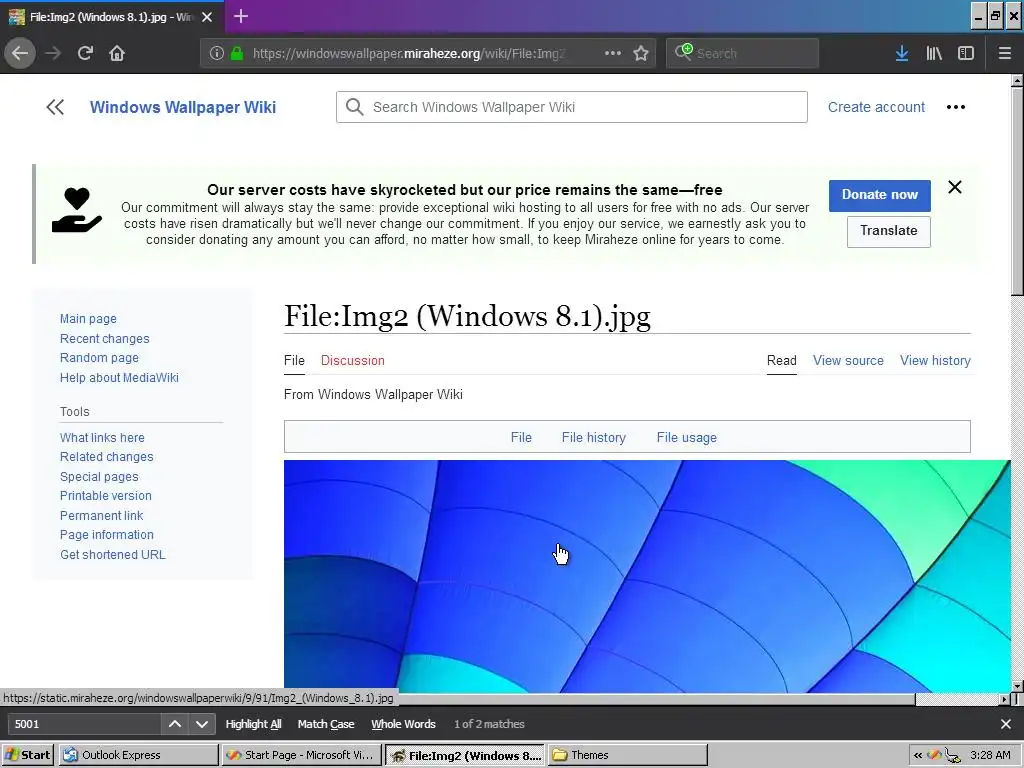The width and height of the screenshot is (1024, 768).
Task: Open Main page sidebar link
Action: pos(88,319)
